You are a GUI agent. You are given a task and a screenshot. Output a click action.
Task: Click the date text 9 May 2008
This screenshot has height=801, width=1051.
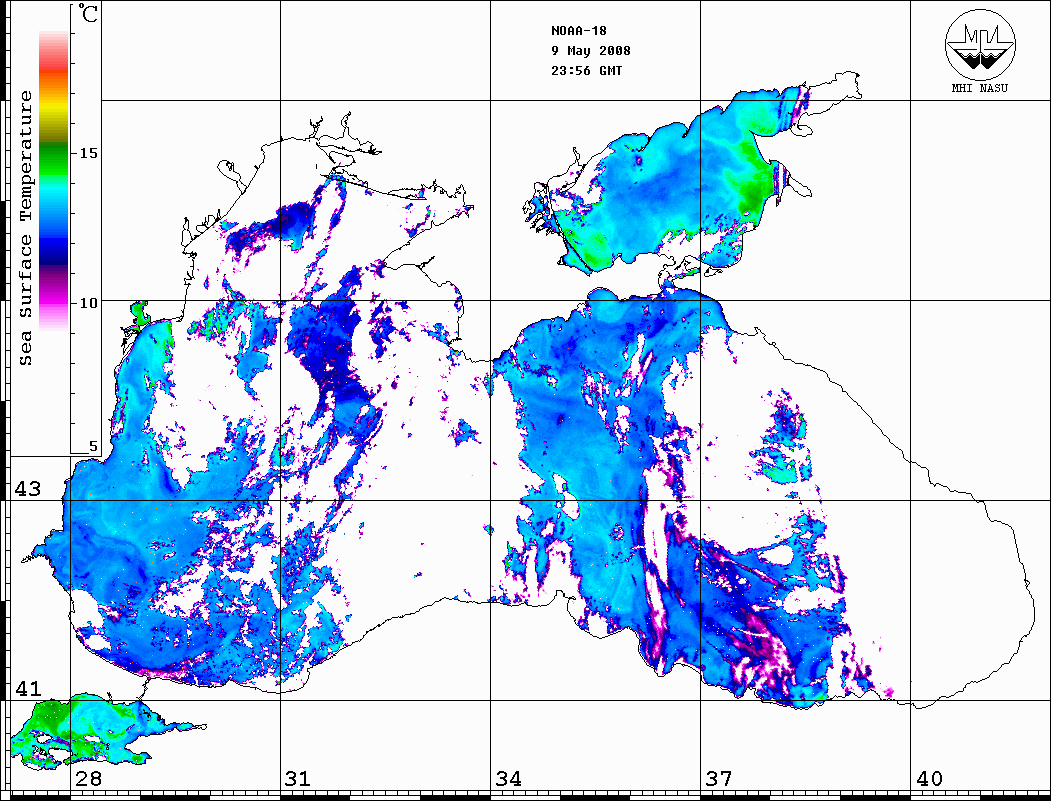591,51
